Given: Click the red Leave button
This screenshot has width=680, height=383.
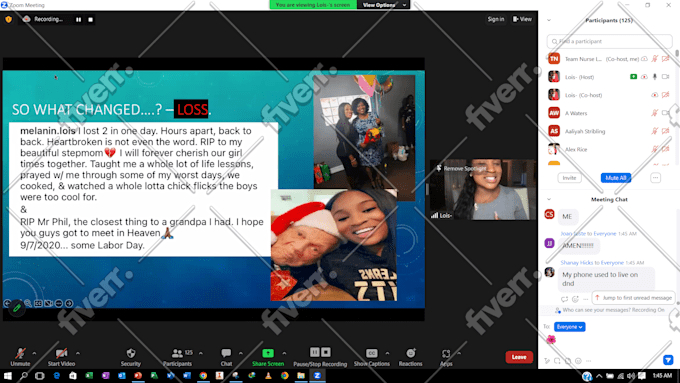Looking at the screenshot, I should [519, 357].
